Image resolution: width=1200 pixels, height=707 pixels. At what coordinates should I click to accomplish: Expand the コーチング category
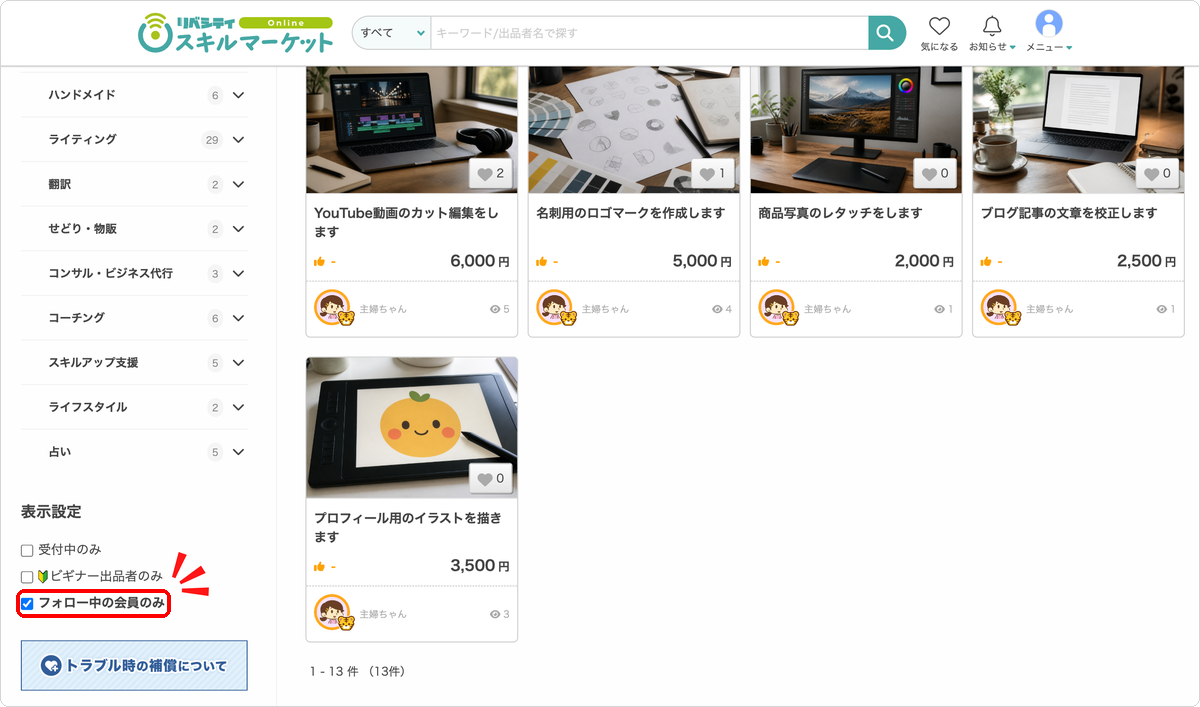[238, 318]
